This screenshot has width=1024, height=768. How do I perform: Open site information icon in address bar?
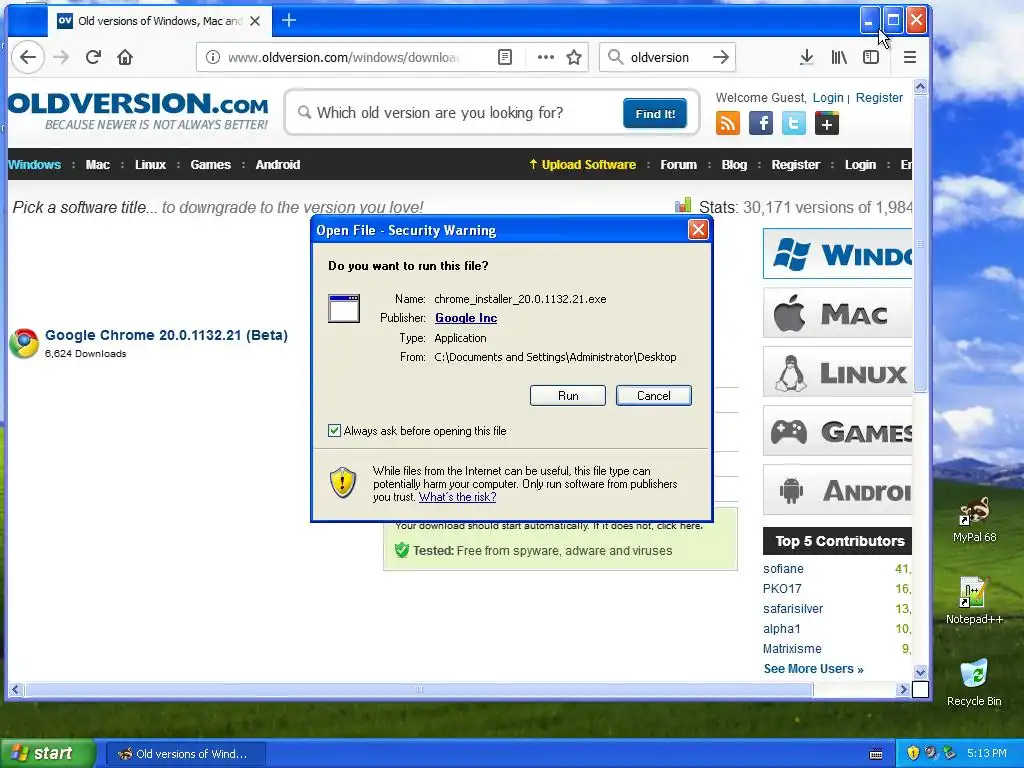coord(213,57)
